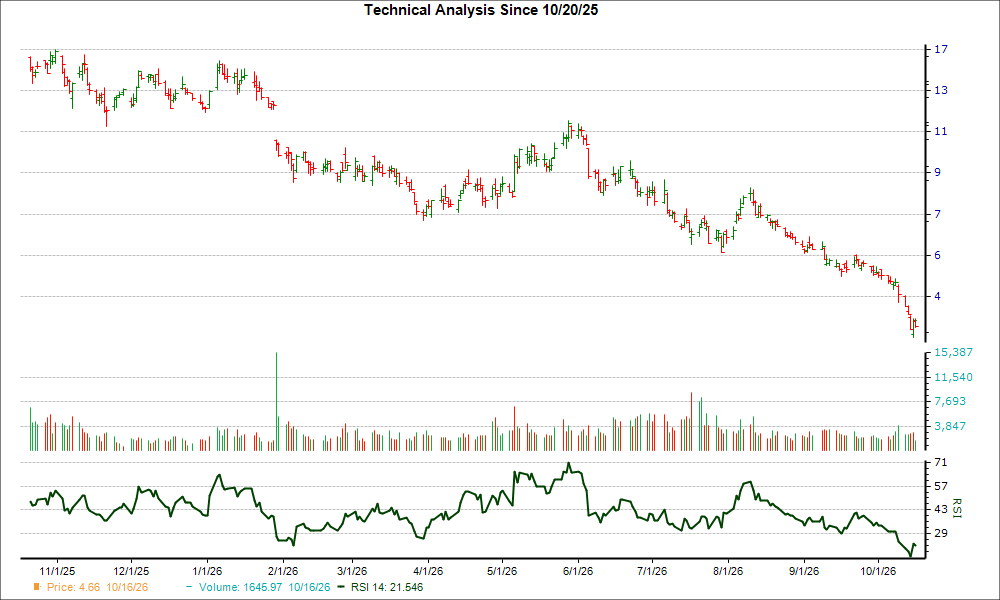Click the 10/1/26 date axis label
This screenshot has width=1000, height=600.
878,571
